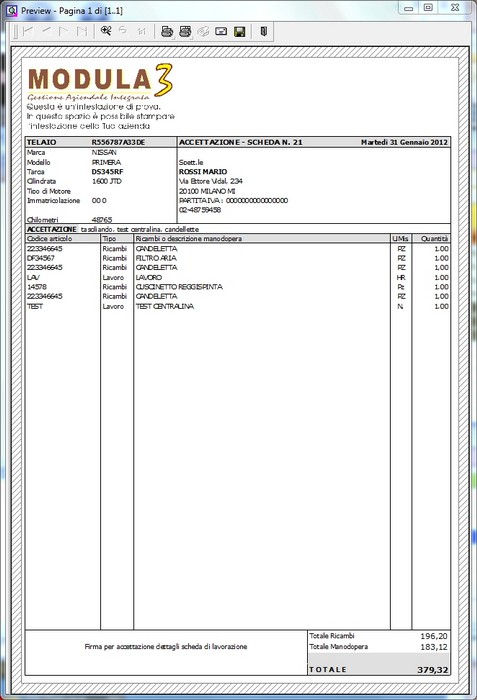Click the zoom magnifier tool
The height and width of the screenshot is (700, 477).
click(x=106, y=31)
